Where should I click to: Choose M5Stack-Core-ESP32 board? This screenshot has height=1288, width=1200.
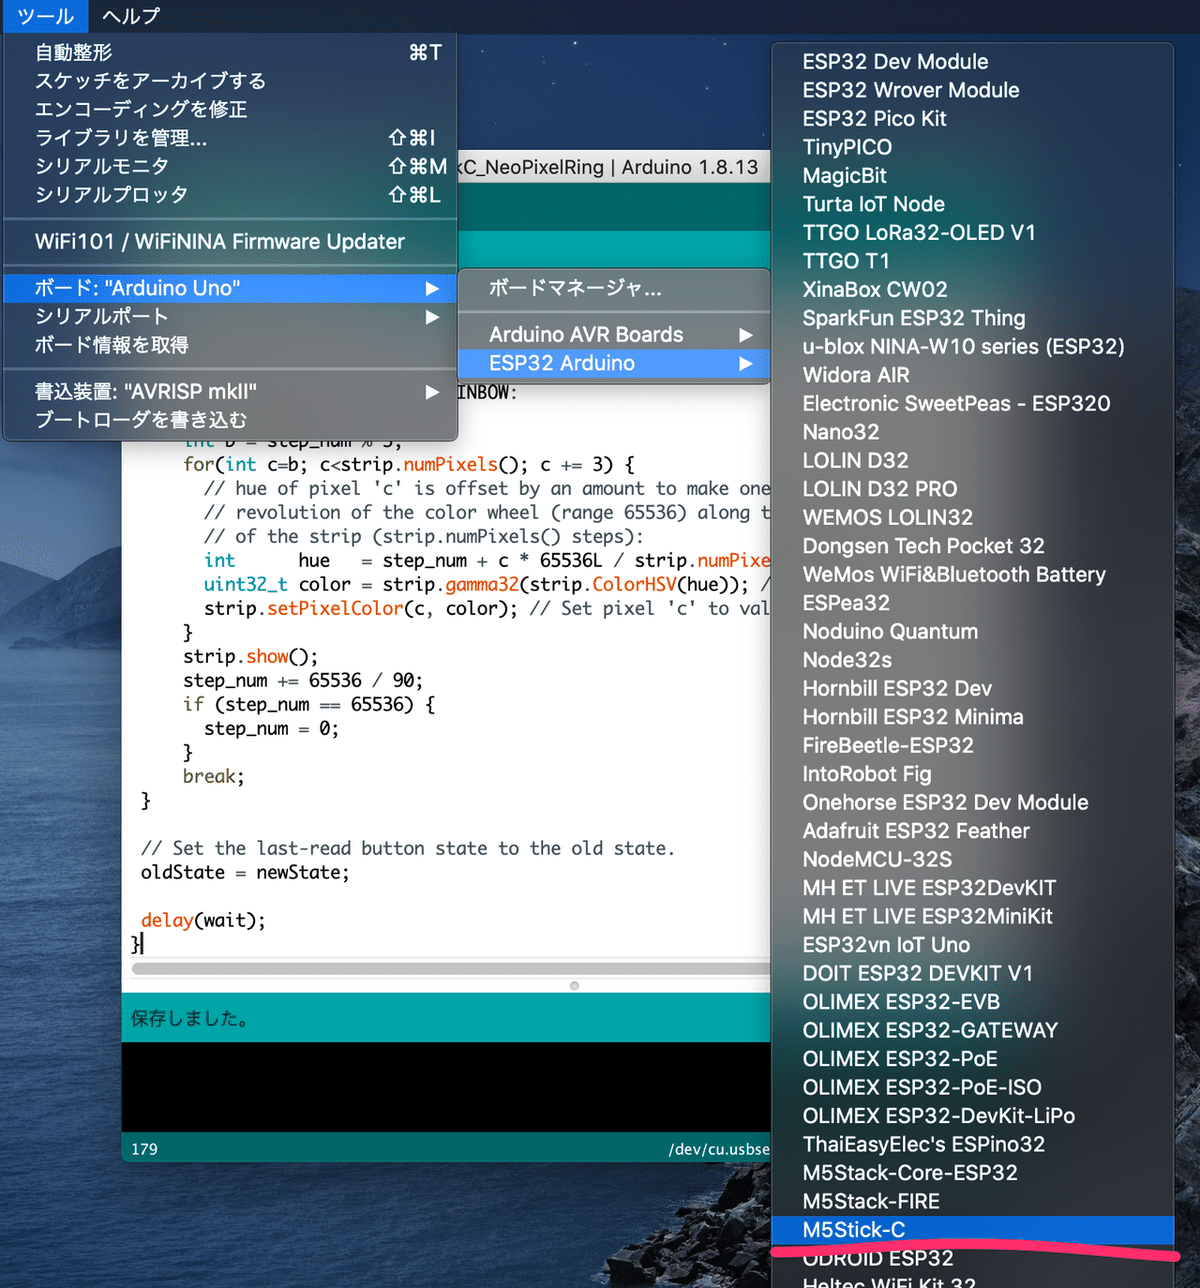click(x=972, y=1173)
